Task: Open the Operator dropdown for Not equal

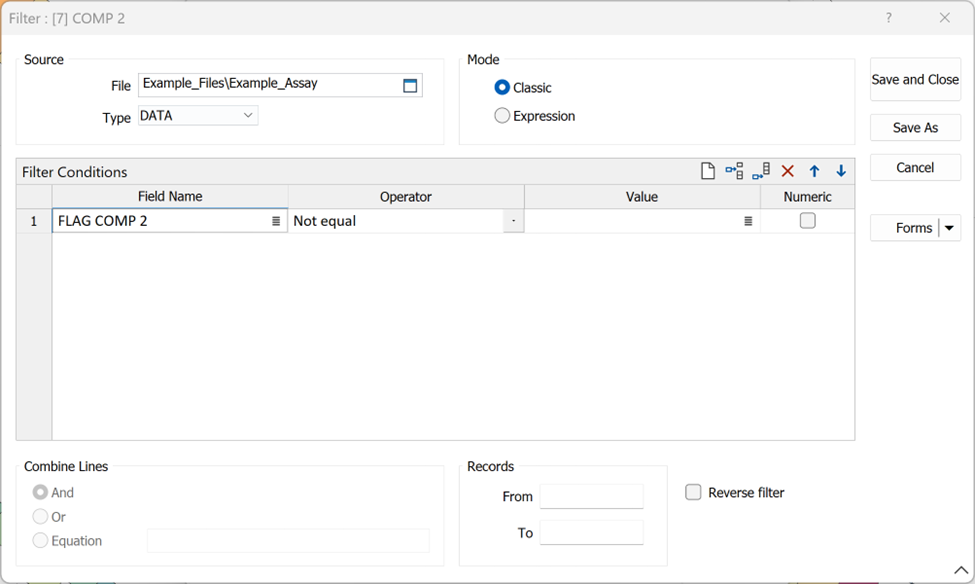Action: (515, 220)
